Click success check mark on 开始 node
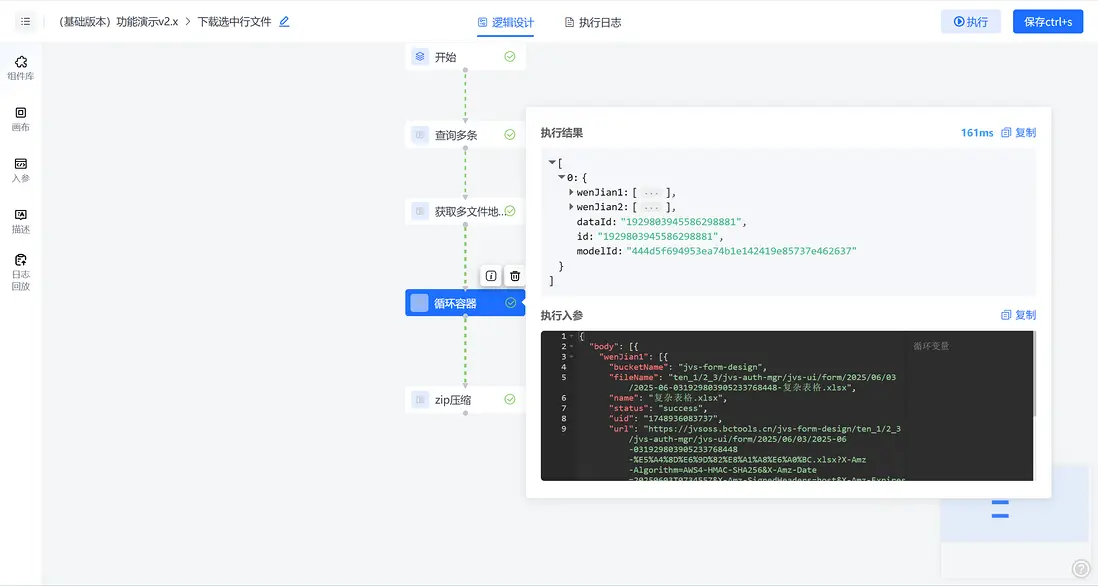 pos(510,57)
